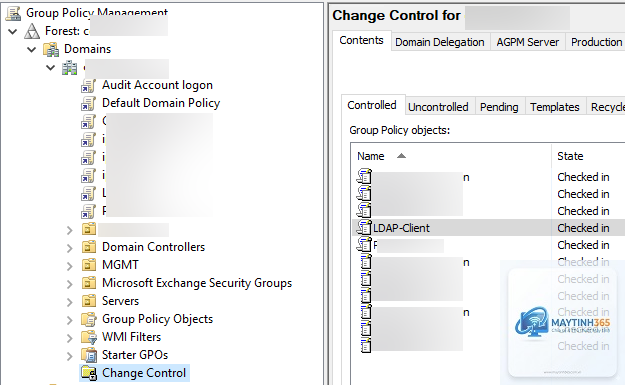
Task: Select Domain Controllers in the tree
Action: pyautogui.click(x=153, y=247)
